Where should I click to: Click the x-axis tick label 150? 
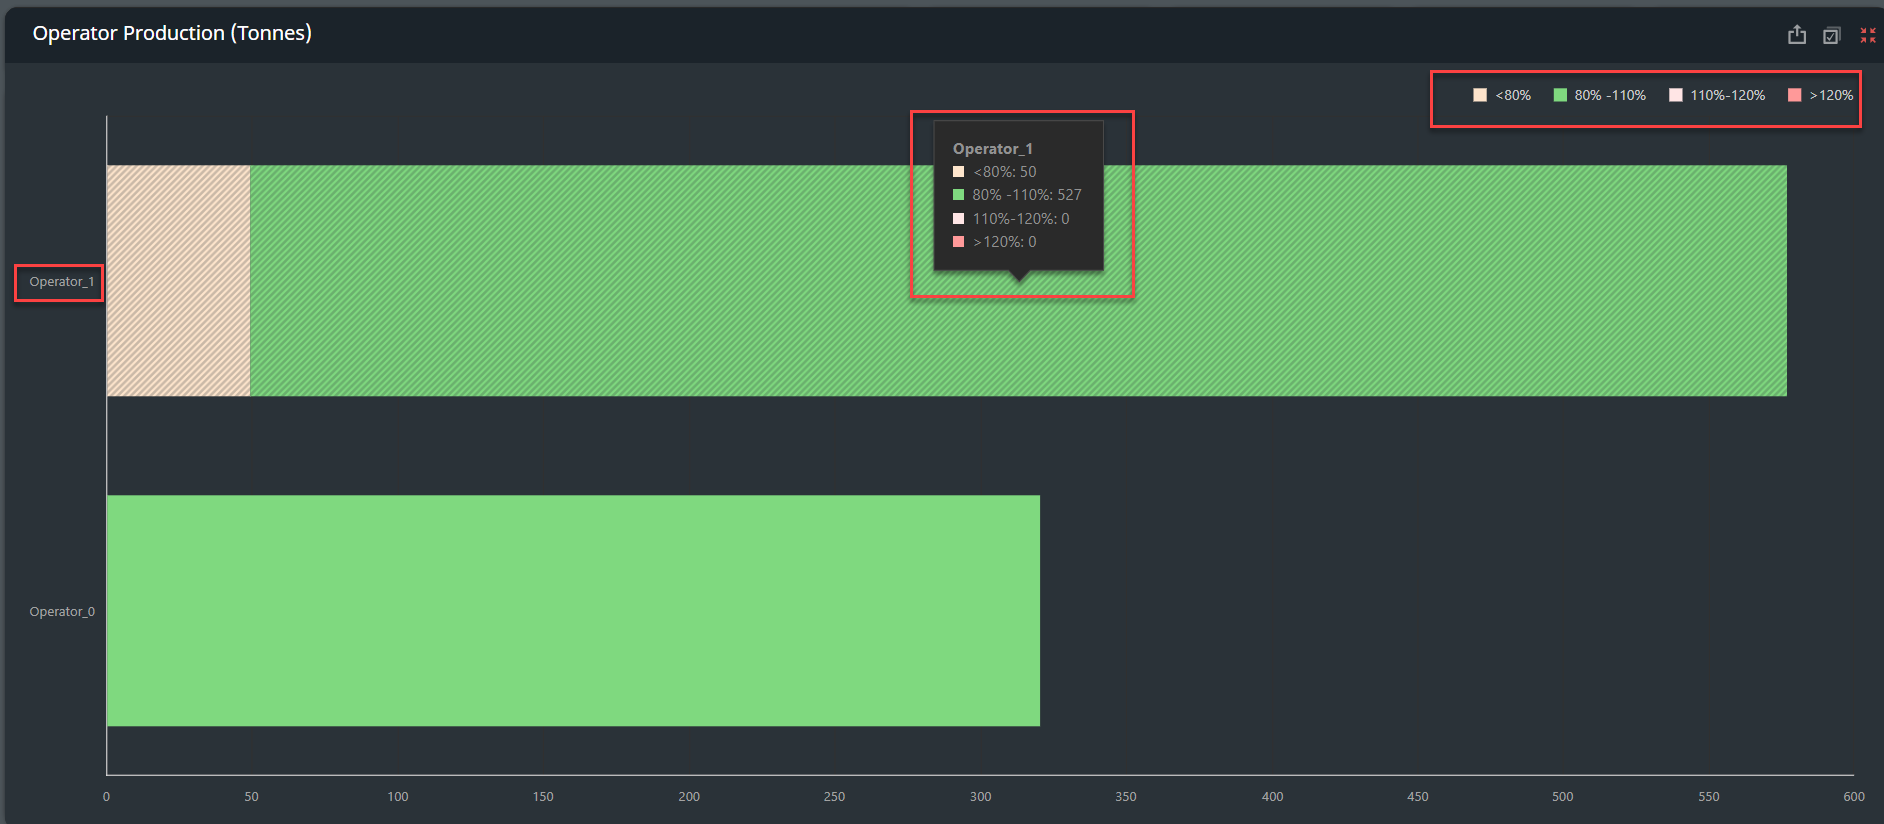[543, 797]
